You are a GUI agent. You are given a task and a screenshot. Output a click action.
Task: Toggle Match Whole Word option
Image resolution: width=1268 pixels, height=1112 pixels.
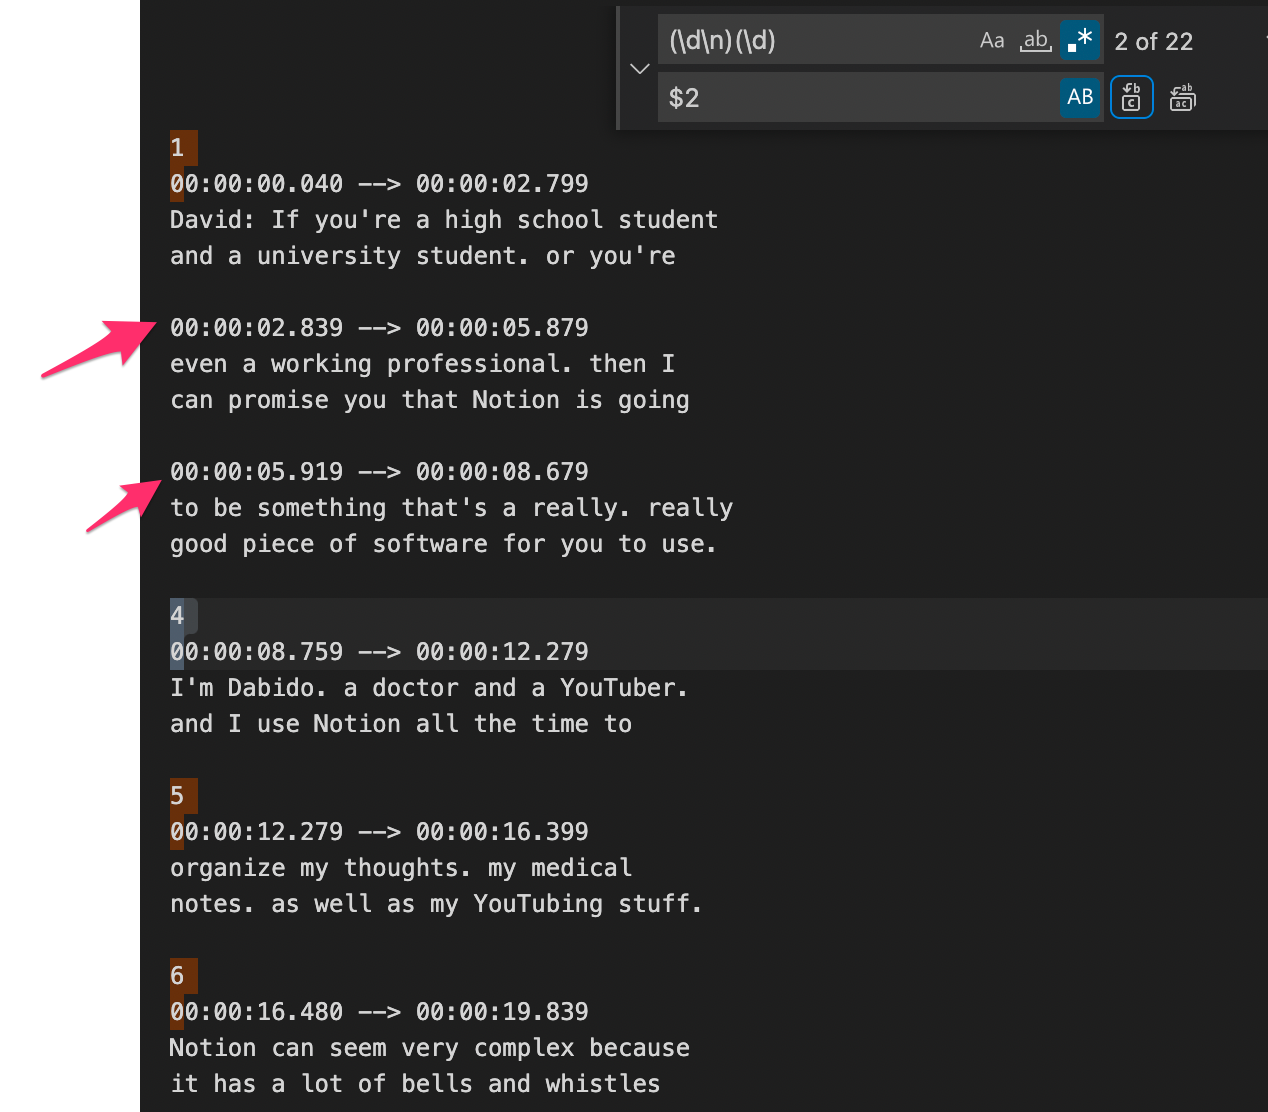[1036, 41]
